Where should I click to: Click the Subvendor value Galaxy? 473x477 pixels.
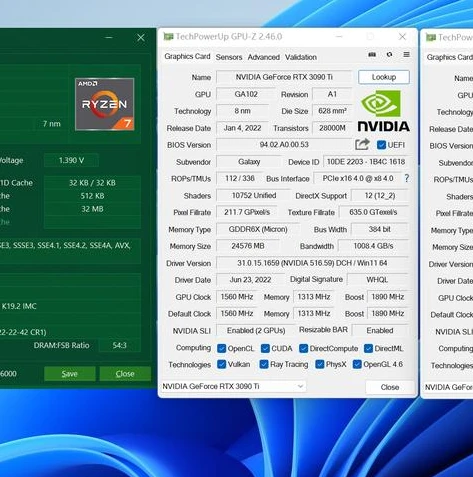(x=249, y=162)
